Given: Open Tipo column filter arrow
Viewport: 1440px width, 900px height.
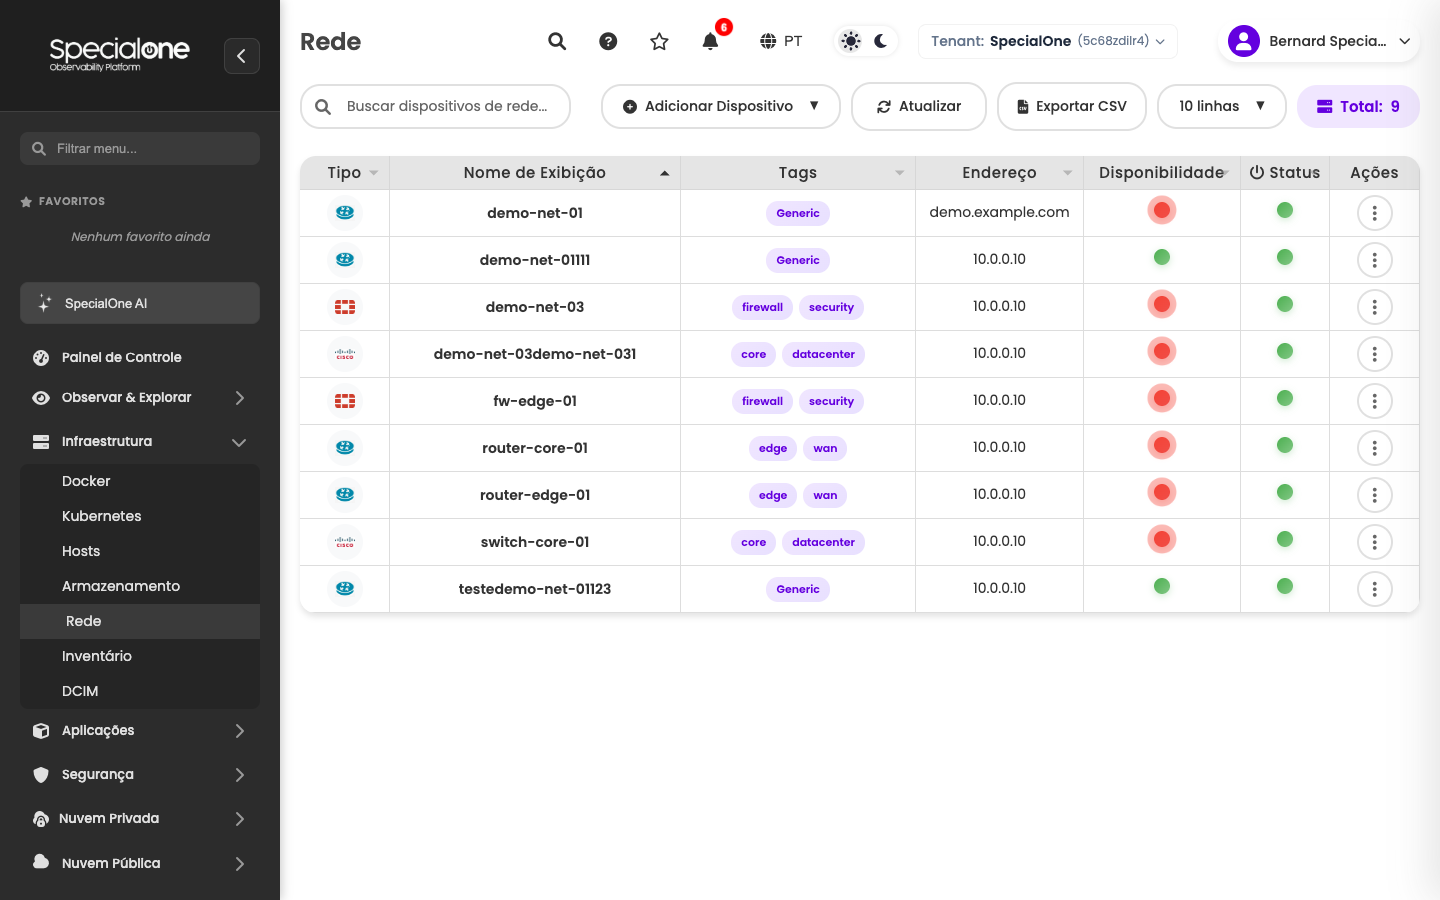Looking at the screenshot, I should click(x=374, y=173).
